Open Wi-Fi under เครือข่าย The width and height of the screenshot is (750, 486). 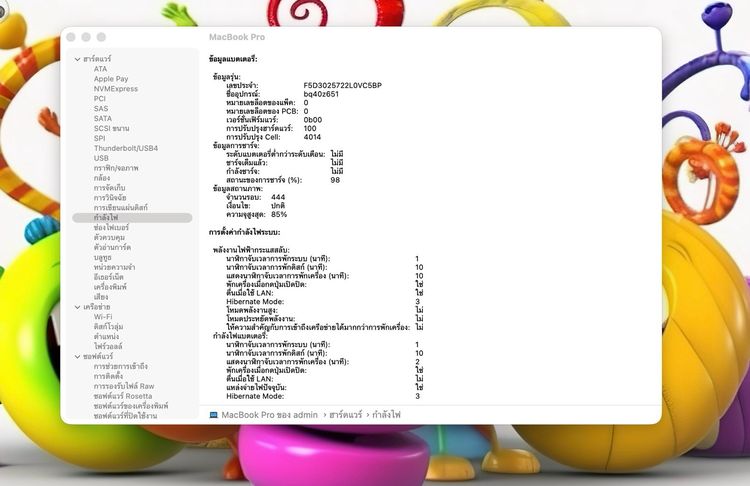tap(103, 317)
